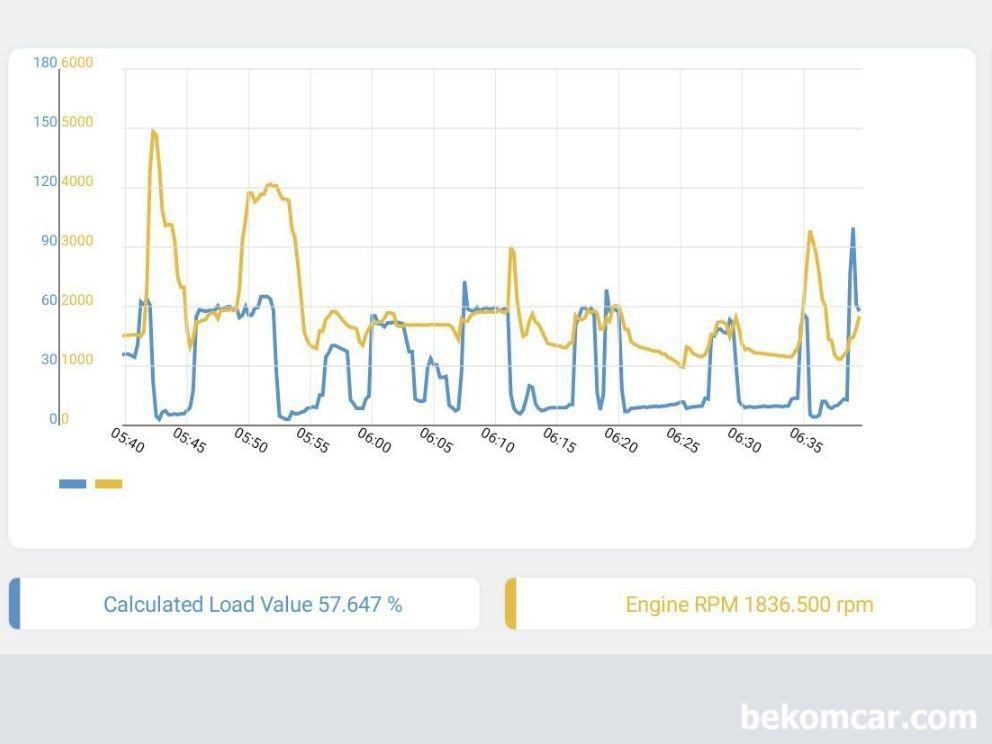Click the tallest blue load spike at far right

853,229
